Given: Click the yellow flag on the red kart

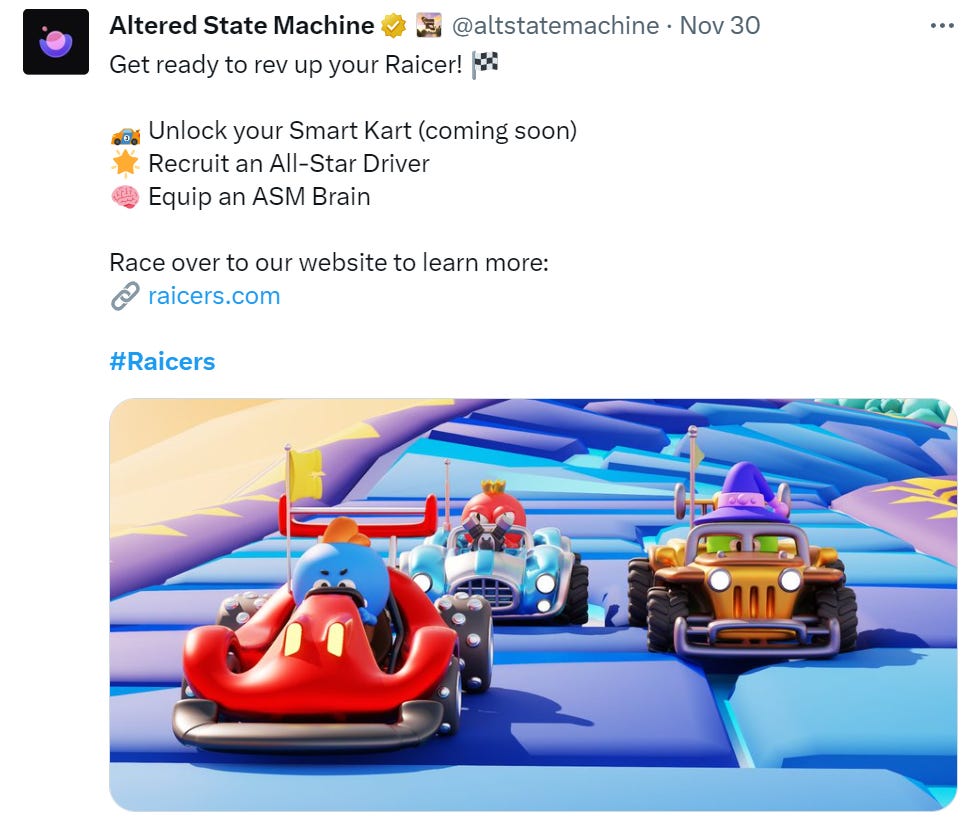Looking at the screenshot, I should (x=305, y=474).
